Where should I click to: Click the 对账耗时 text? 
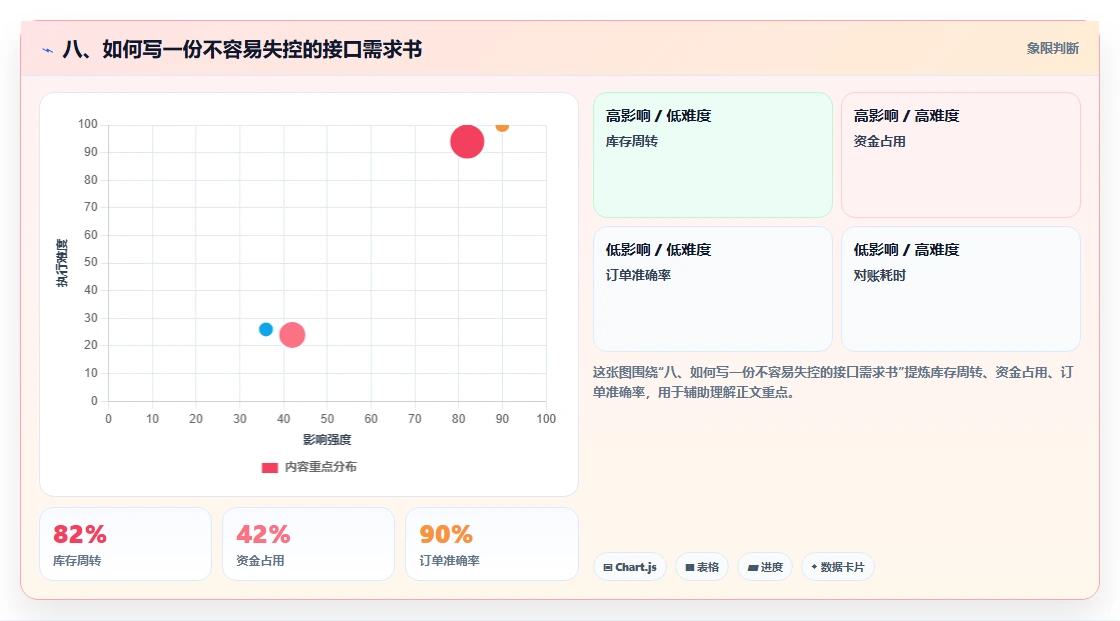click(879, 275)
